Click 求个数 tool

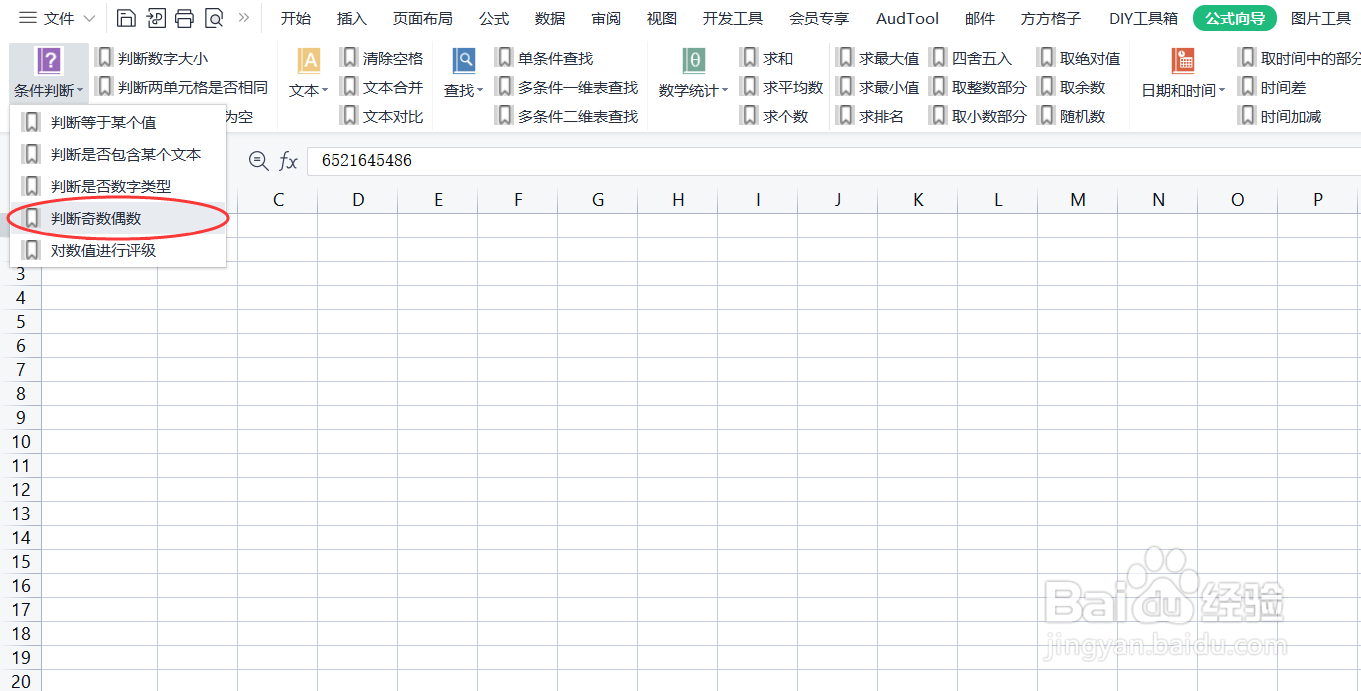pos(775,116)
